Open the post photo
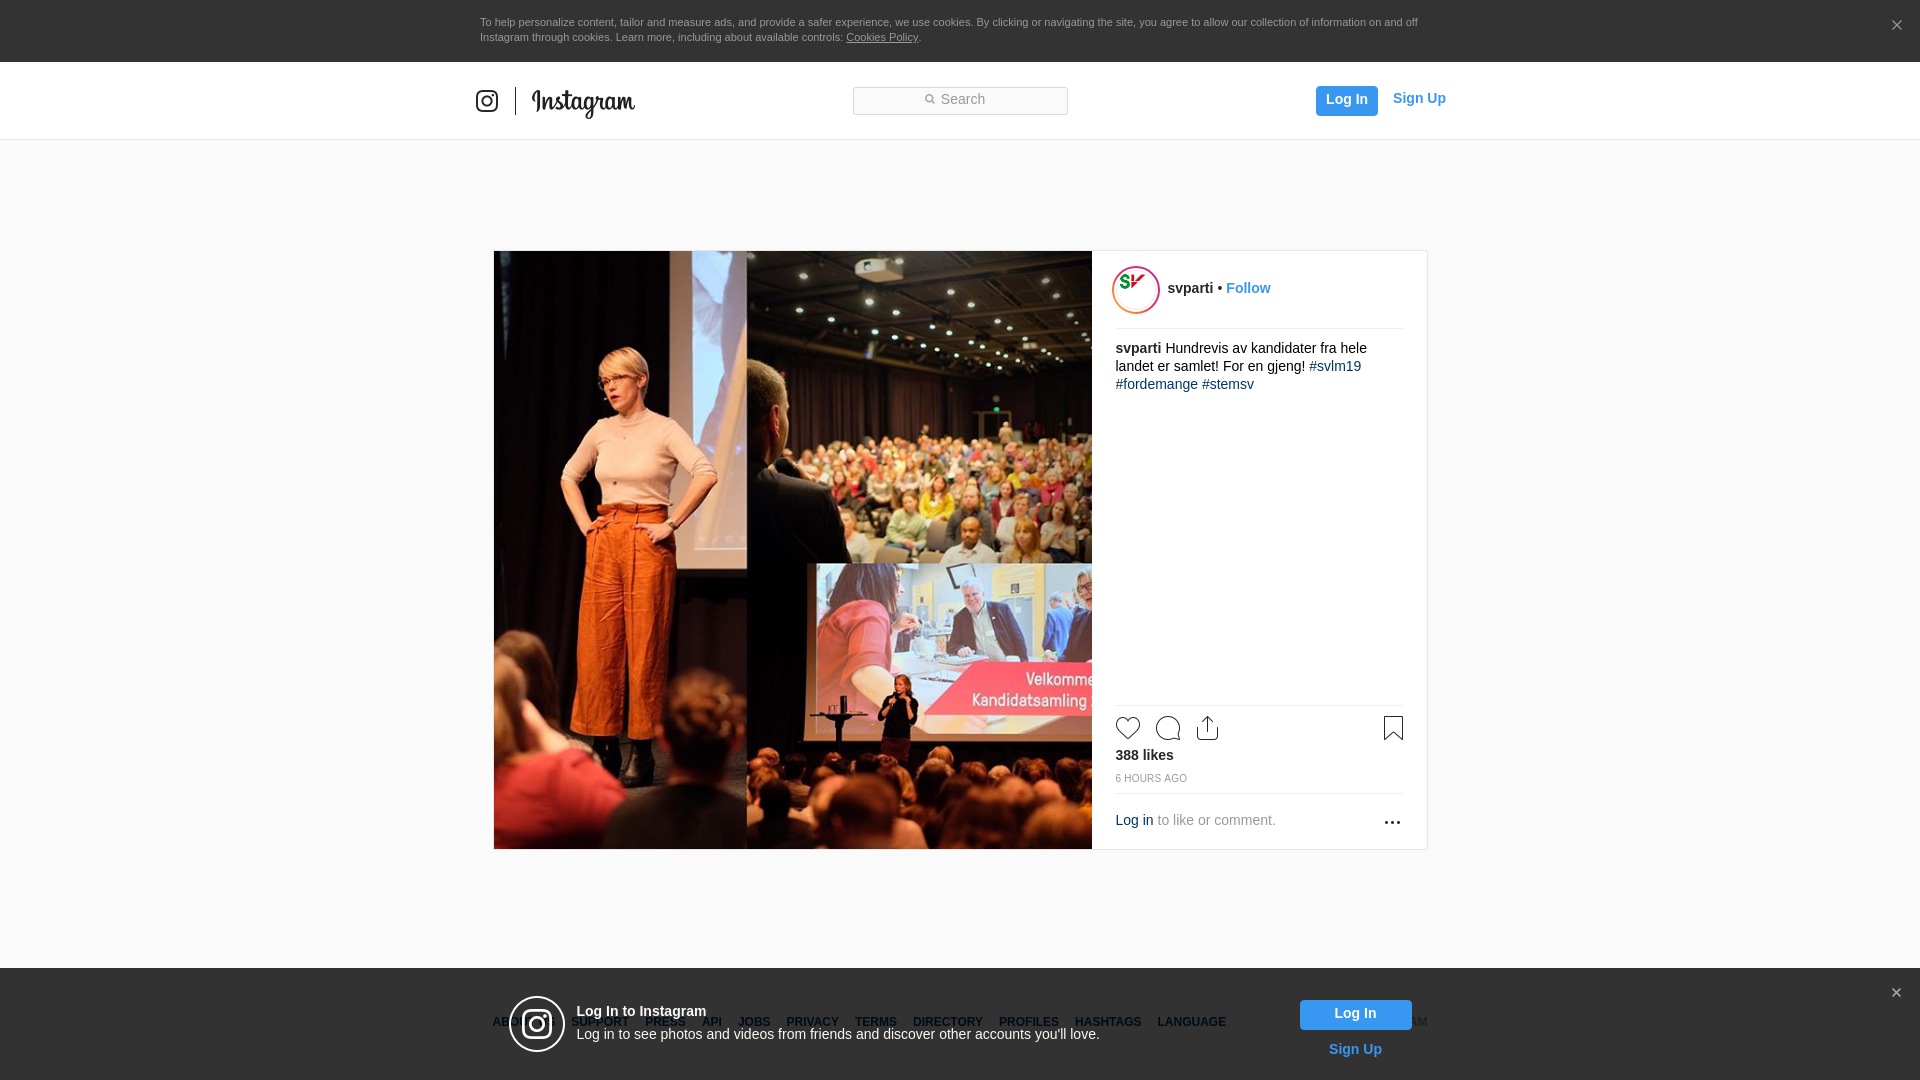The height and width of the screenshot is (1080, 1920). click(793, 550)
